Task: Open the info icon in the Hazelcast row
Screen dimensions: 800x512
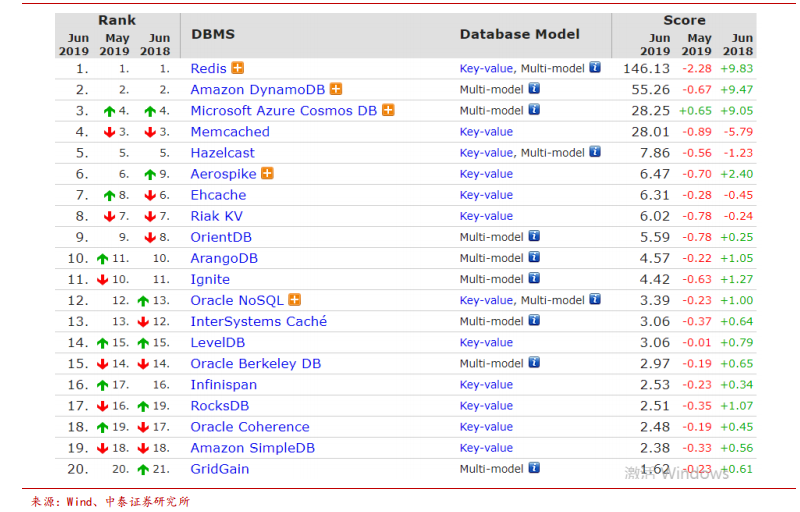Action: (595, 152)
